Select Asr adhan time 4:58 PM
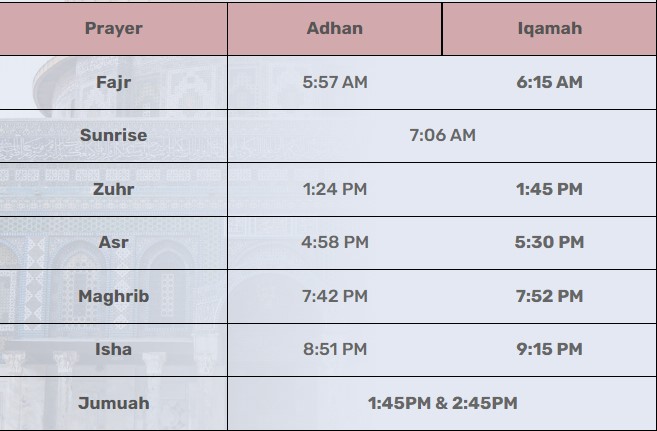657x431 pixels. pyautogui.click(x=335, y=242)
